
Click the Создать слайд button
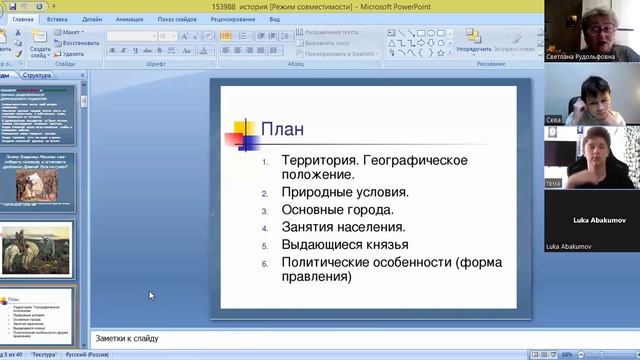point(40,43)
